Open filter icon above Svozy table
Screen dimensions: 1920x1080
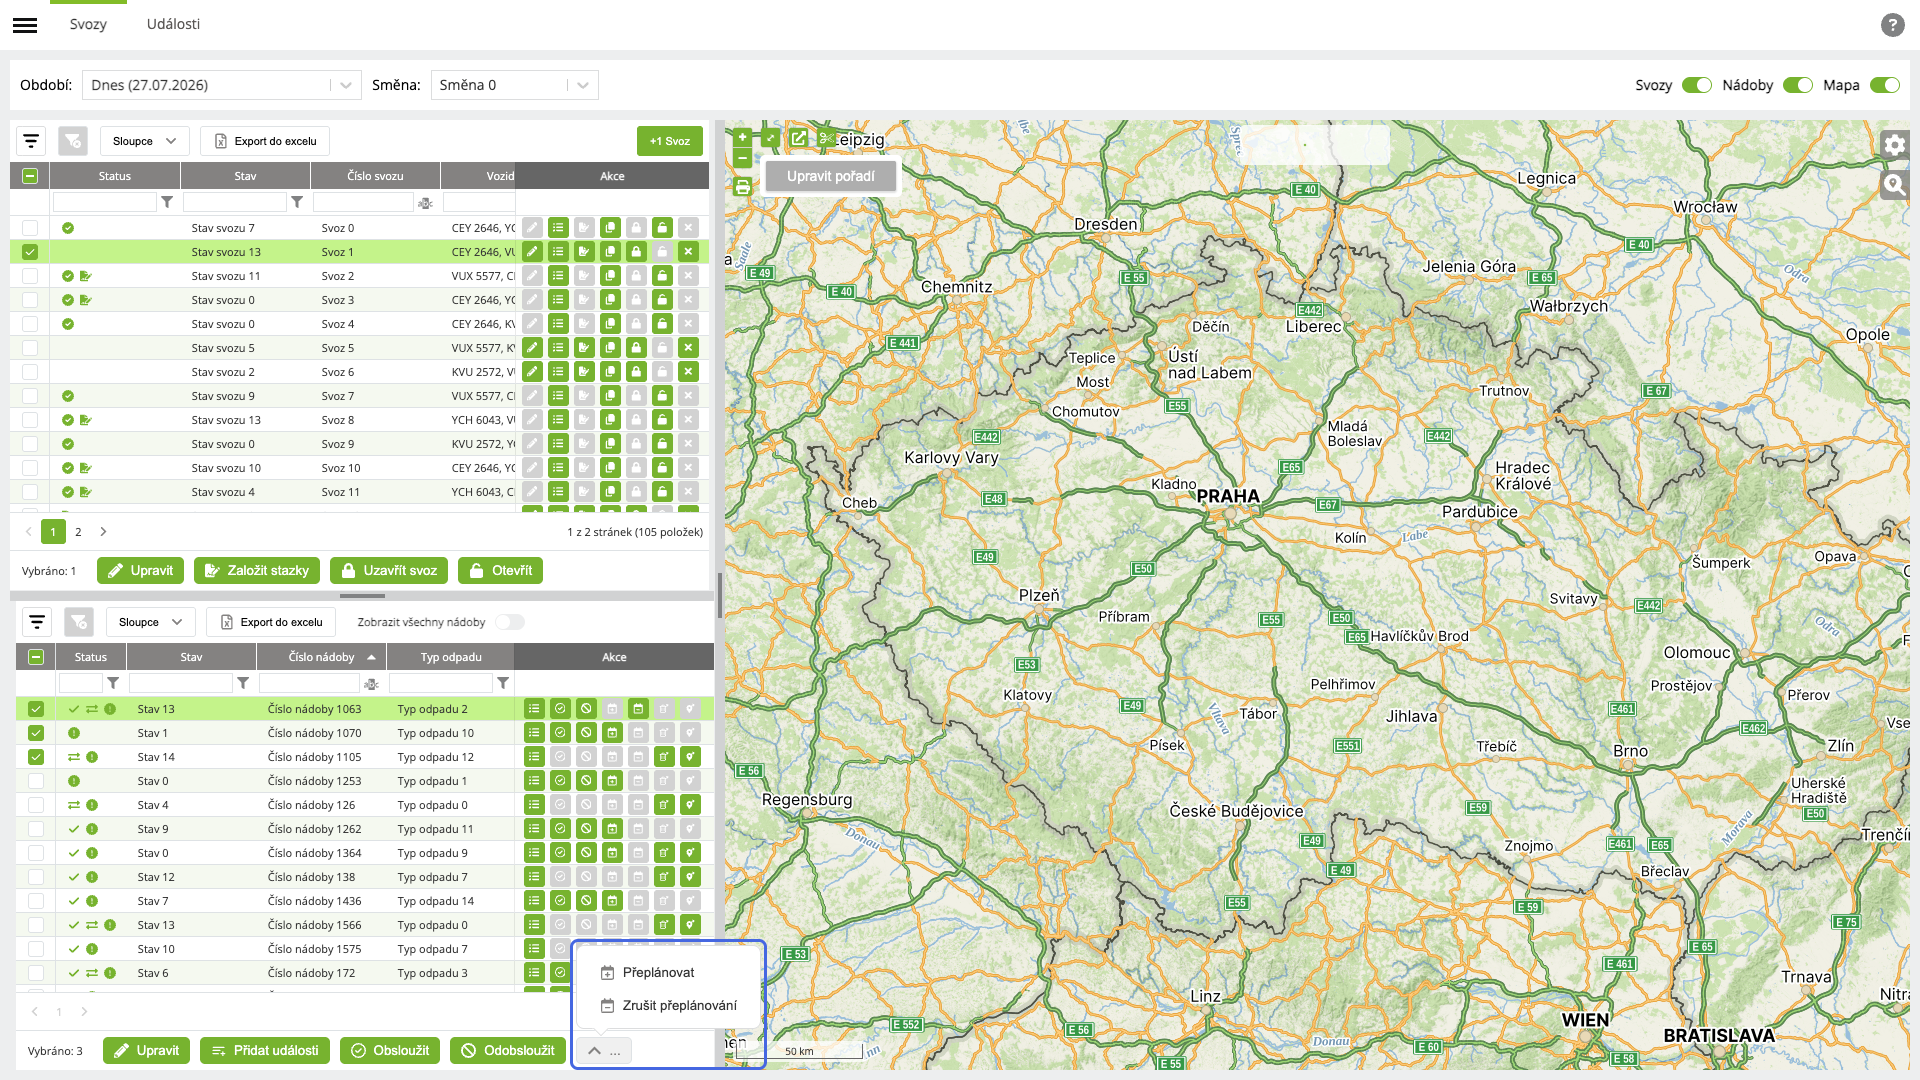click(x=31, y=141)
